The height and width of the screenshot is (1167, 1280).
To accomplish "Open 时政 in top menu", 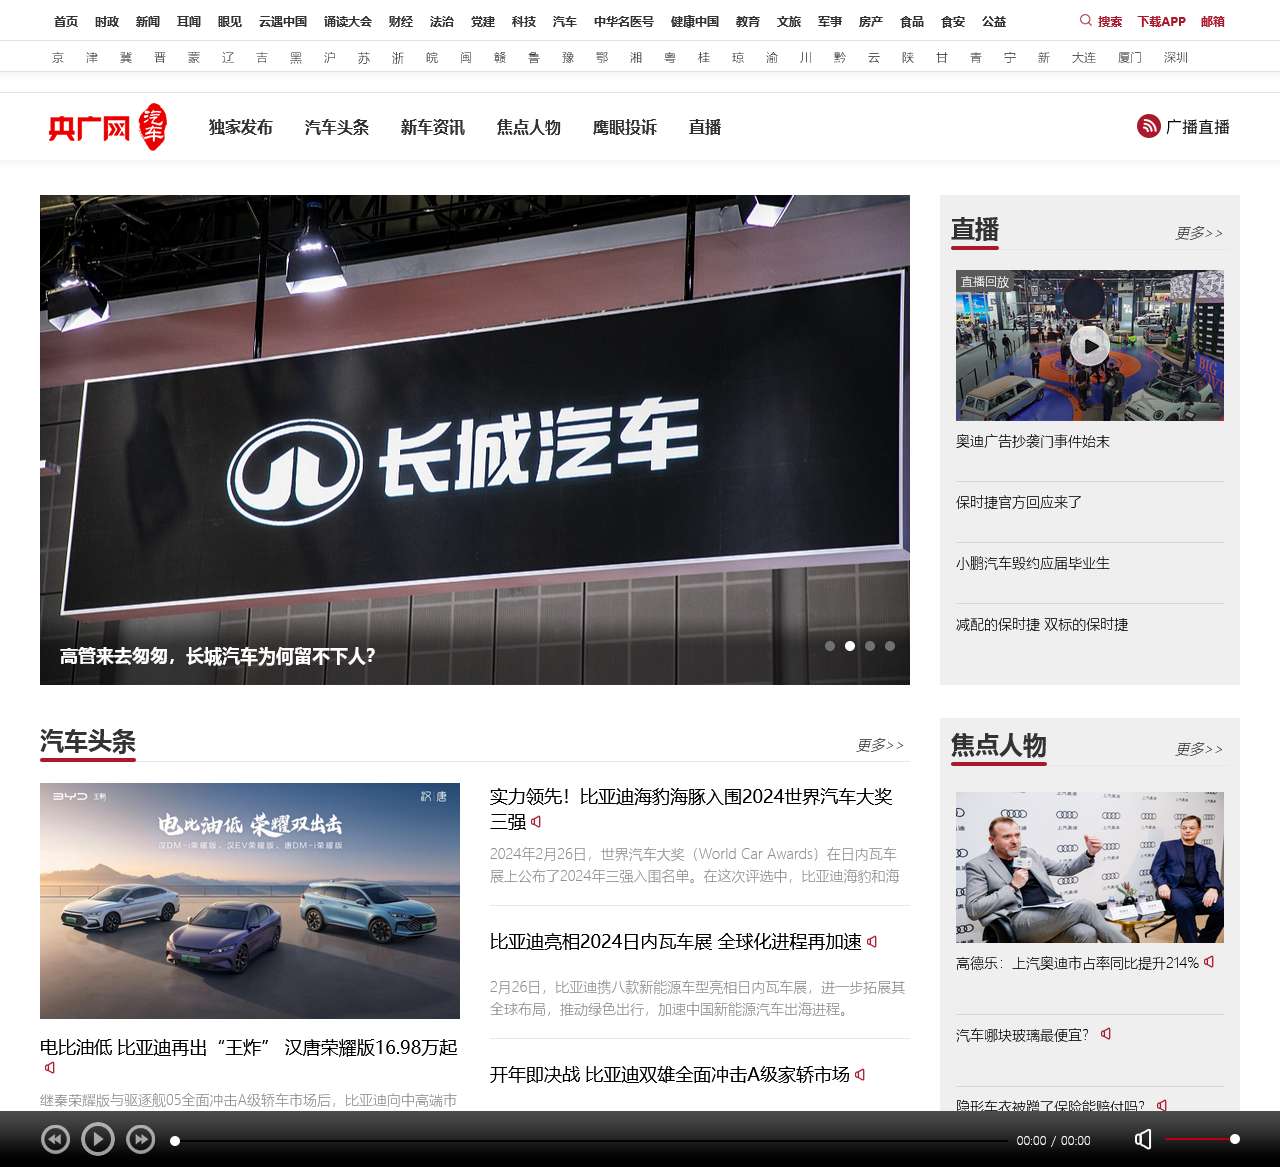I will pos(107,21).
